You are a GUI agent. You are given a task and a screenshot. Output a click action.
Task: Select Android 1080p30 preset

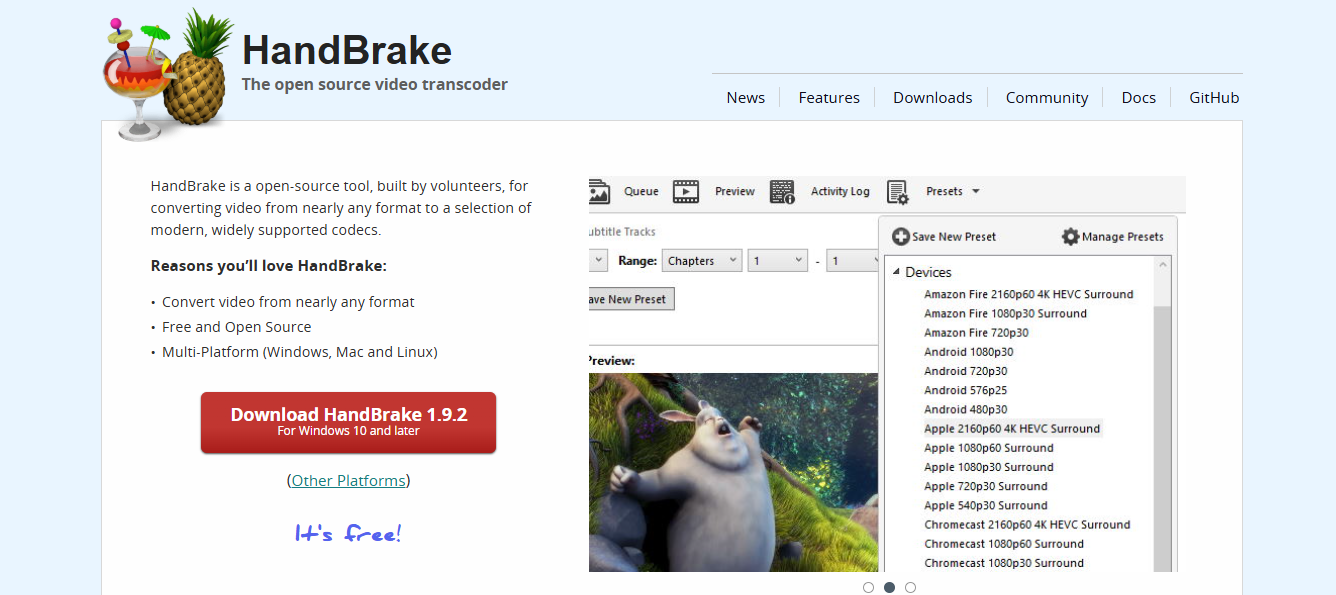(968, 352)
